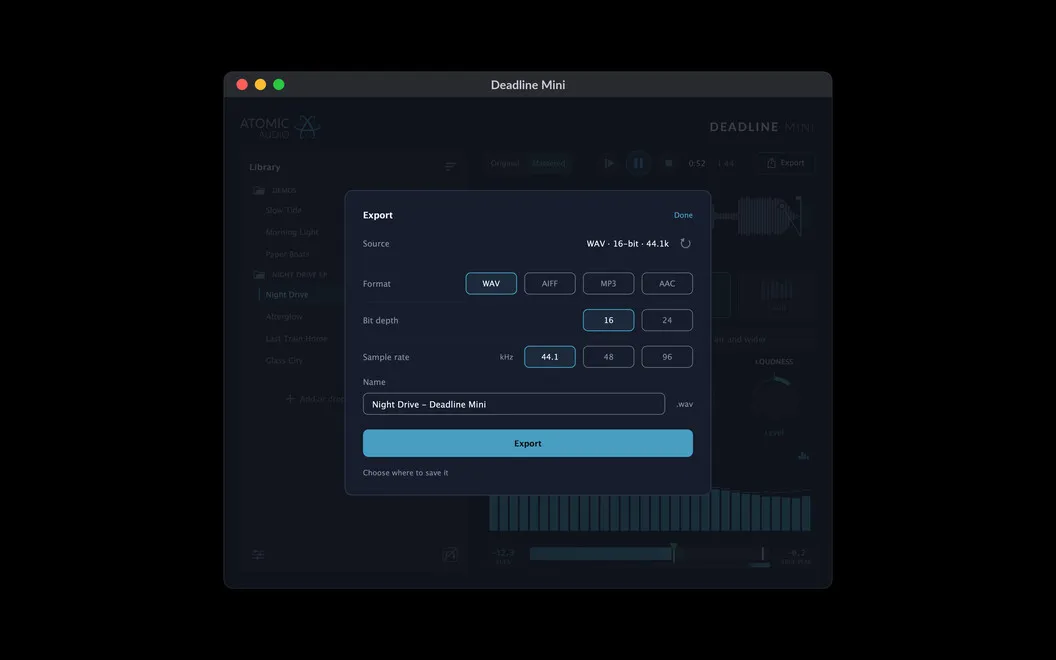Viewport: 1056px width, 660px height.
Task: Open the Night Drive EP folder
Action: [290, 275]
